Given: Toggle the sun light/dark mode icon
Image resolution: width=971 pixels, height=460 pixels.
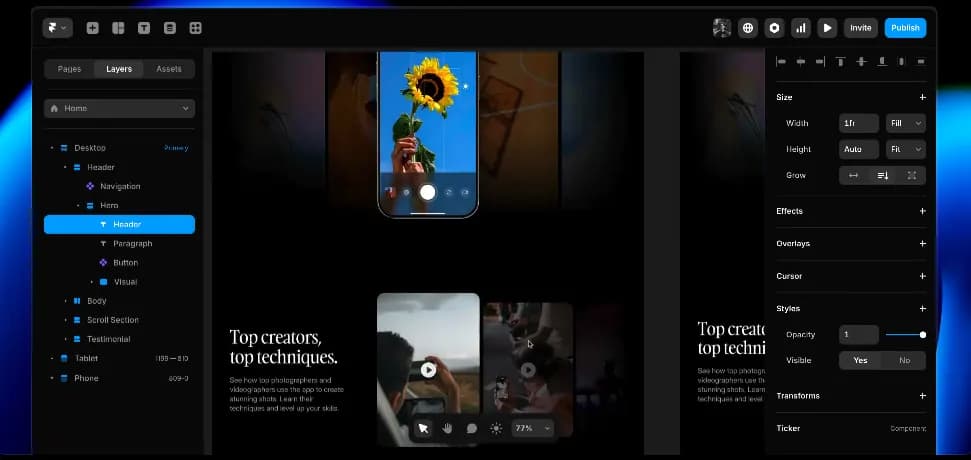Looking at the screenshot, I should point(496,428).
